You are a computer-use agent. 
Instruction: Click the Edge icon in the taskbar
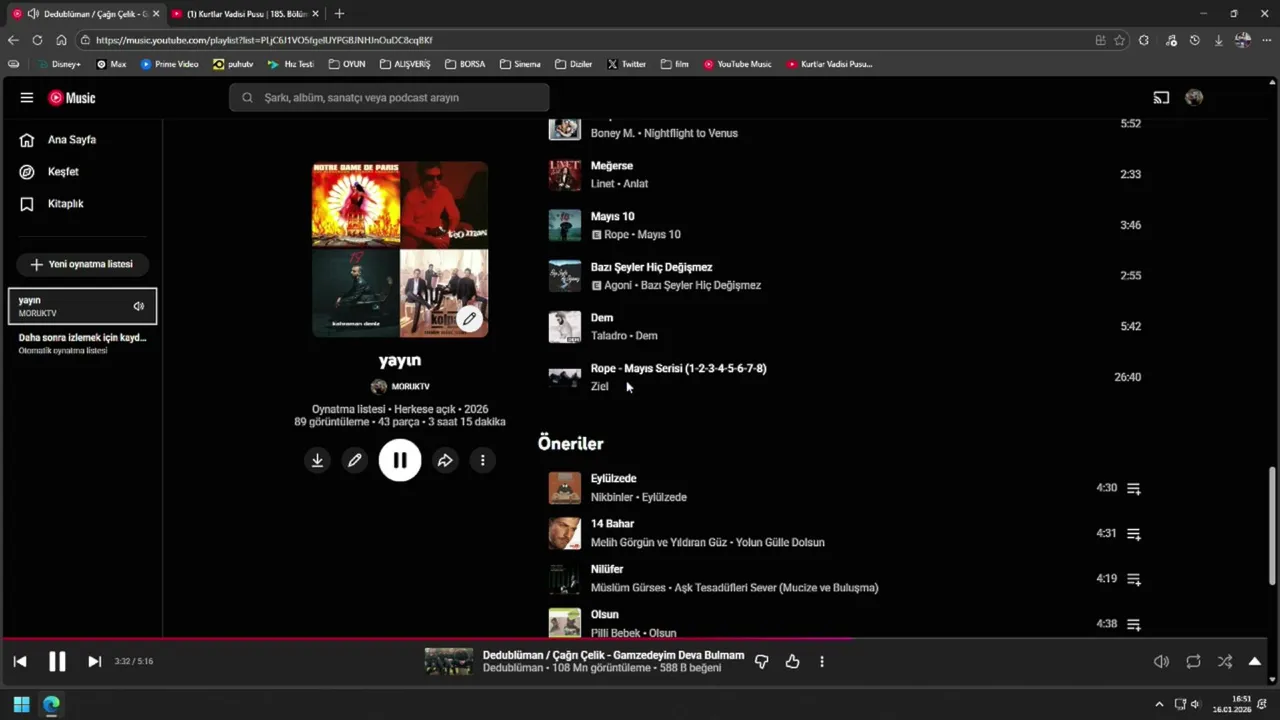51,704
